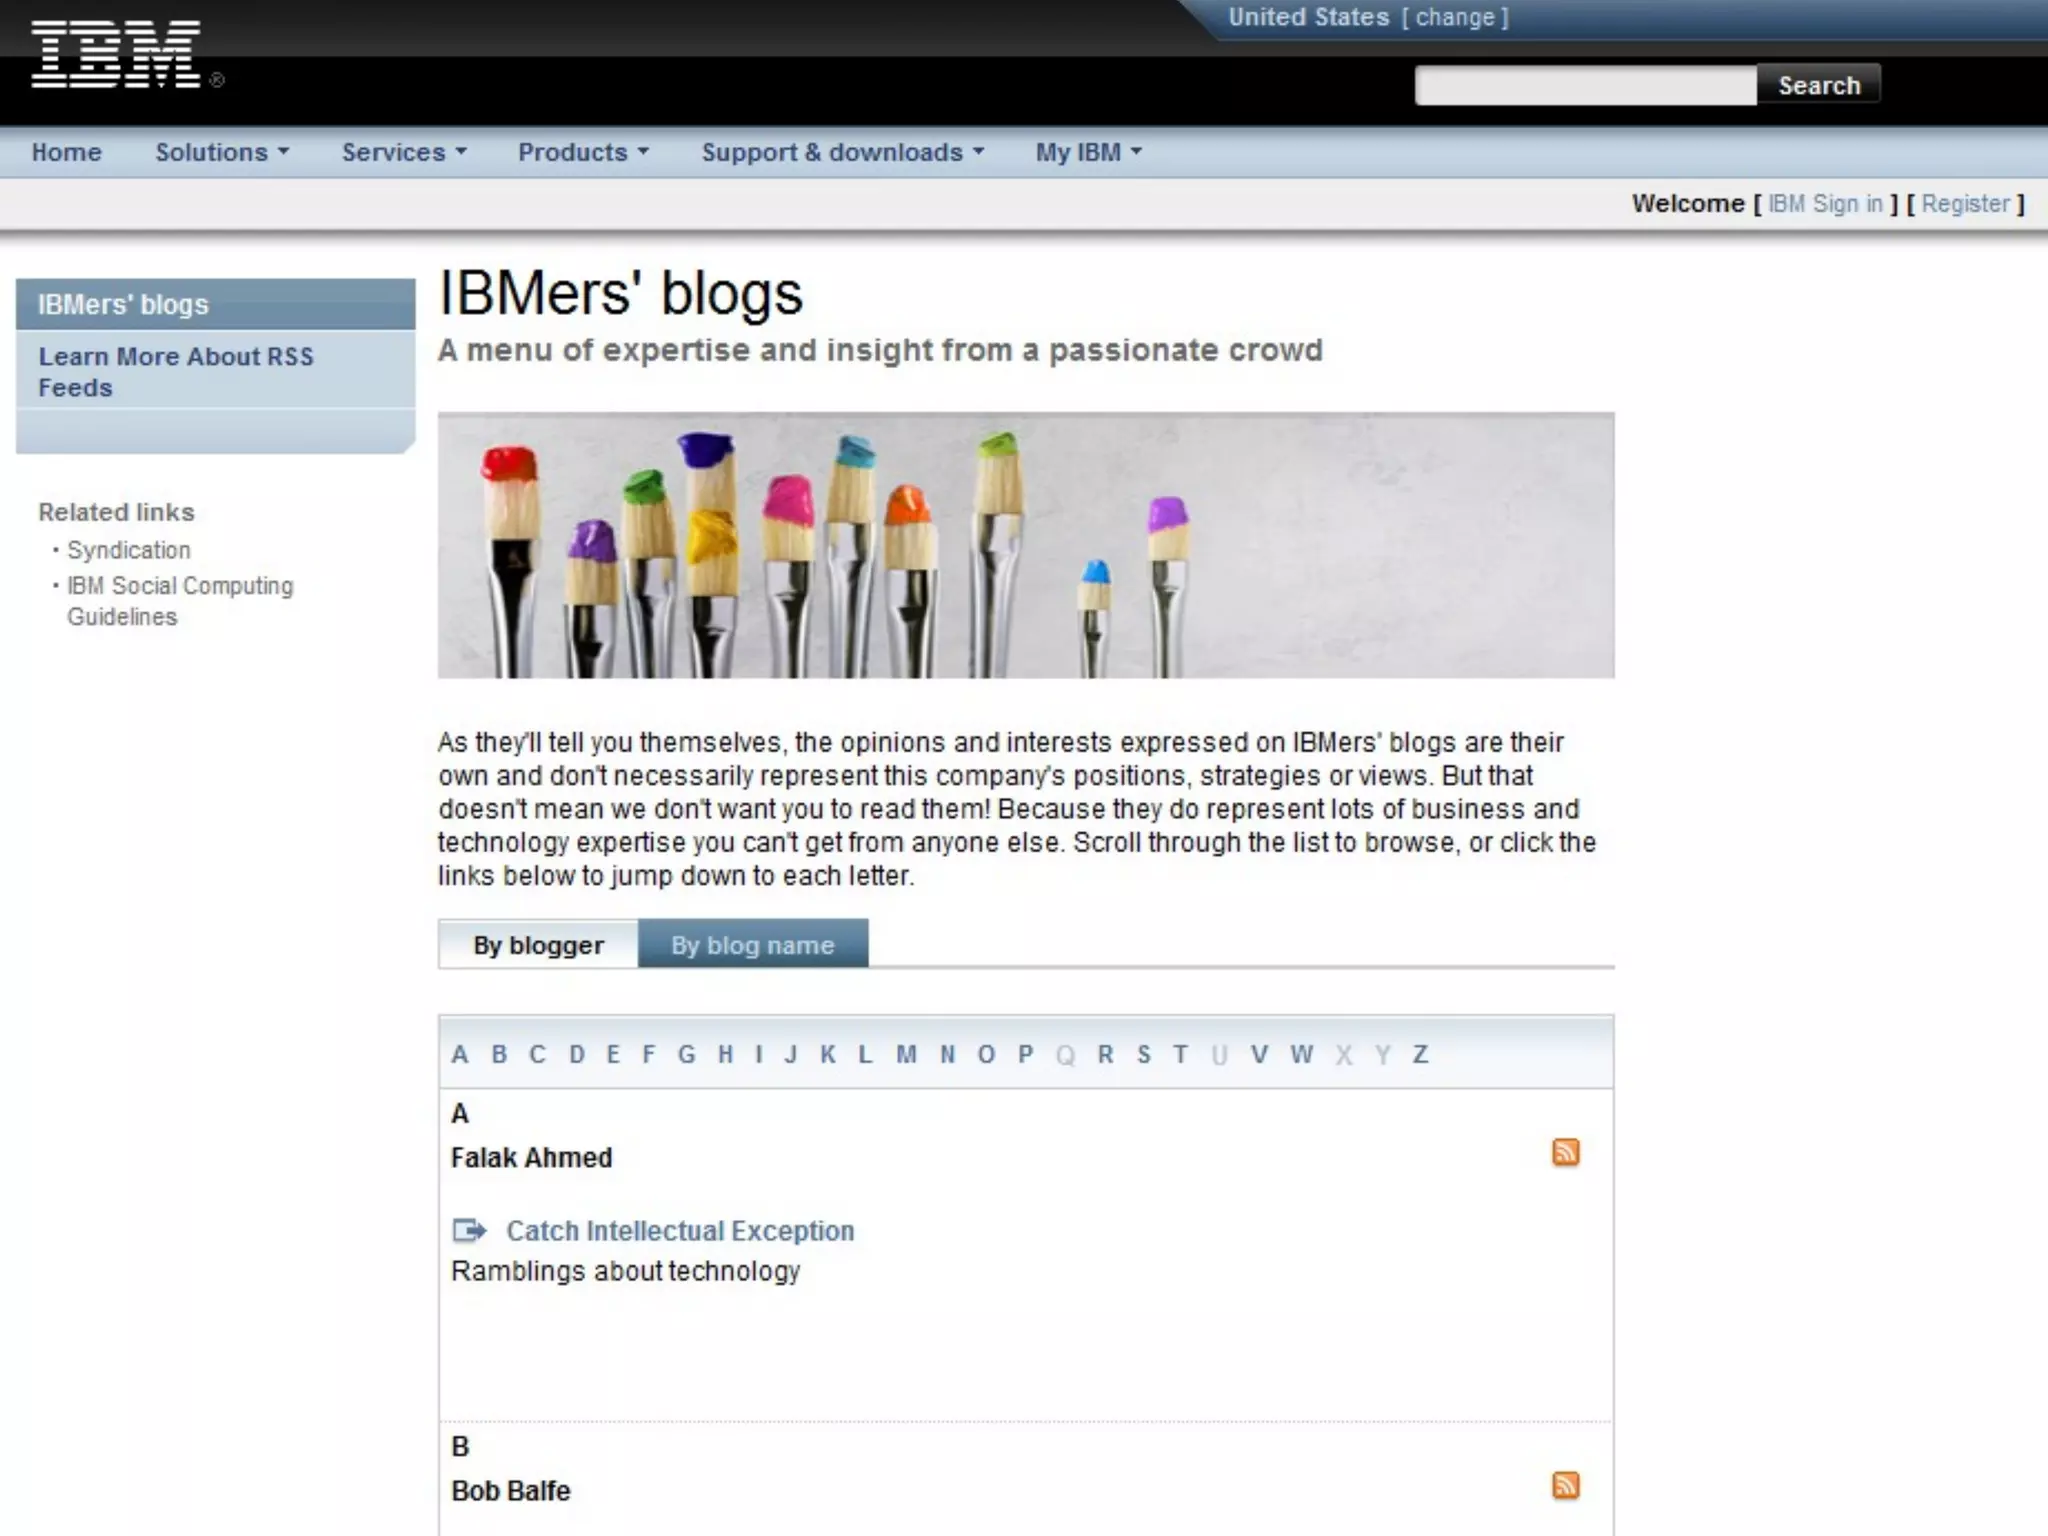Click into the search input field
Image resolution: width=2048 pixels, height=1536 pixels.
click(x=1584, y=85)
